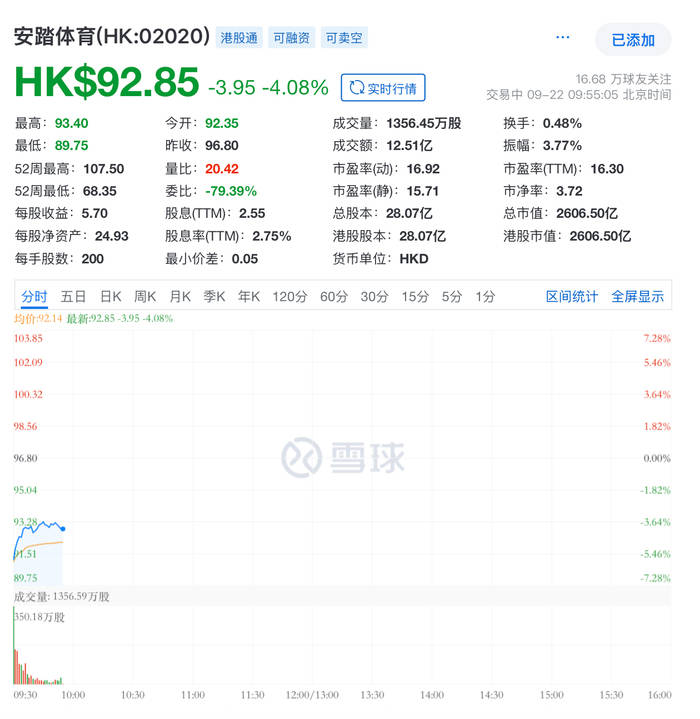Click the 可卖空 short-selling tag
This screenshot has width=700, height=719.
pyautogui.click(x=344, y=38)
